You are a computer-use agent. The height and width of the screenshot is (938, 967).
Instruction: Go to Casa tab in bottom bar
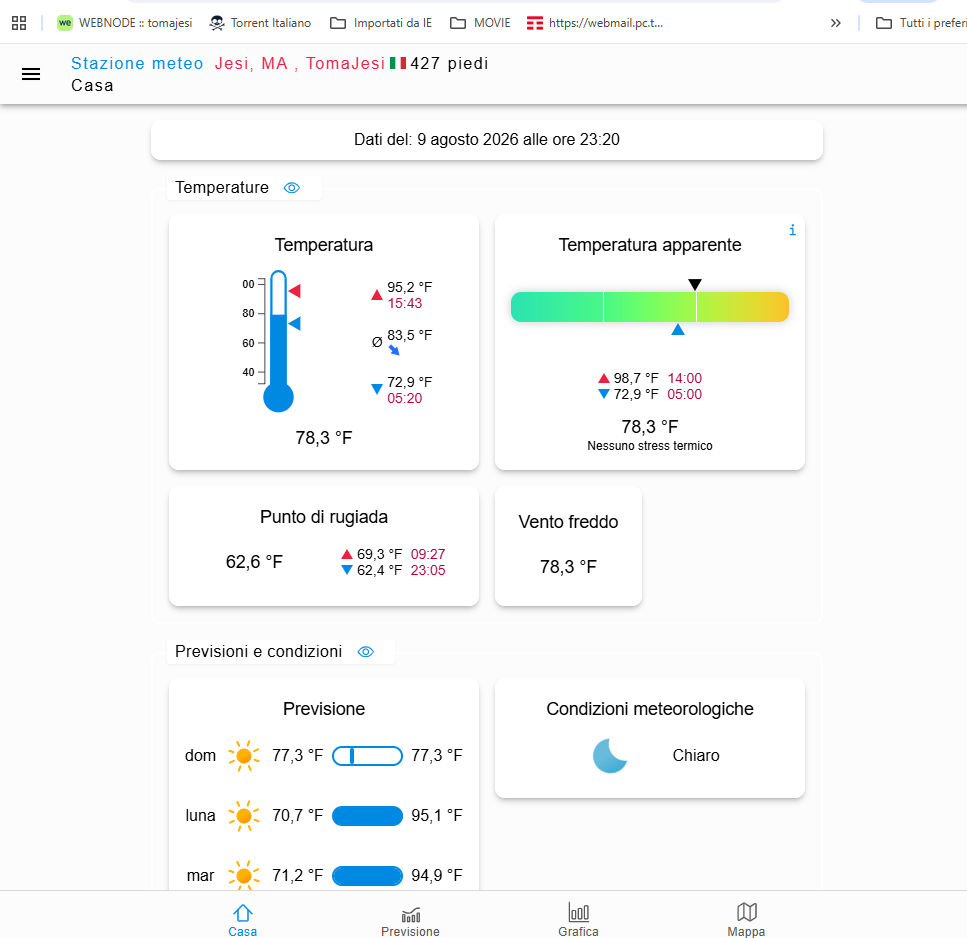pyautogui.click(x=242, y=920)
